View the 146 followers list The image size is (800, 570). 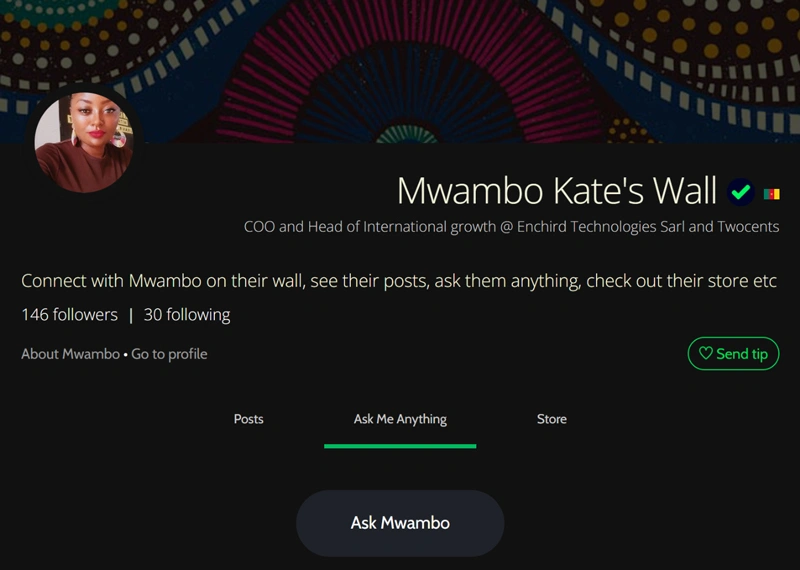69,315
